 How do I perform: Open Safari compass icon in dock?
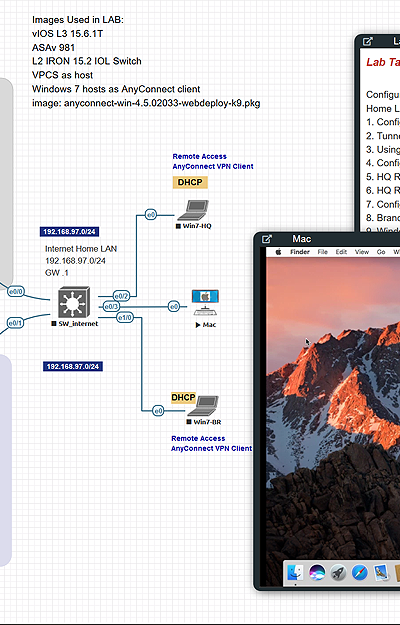click(x=359, y=573)
